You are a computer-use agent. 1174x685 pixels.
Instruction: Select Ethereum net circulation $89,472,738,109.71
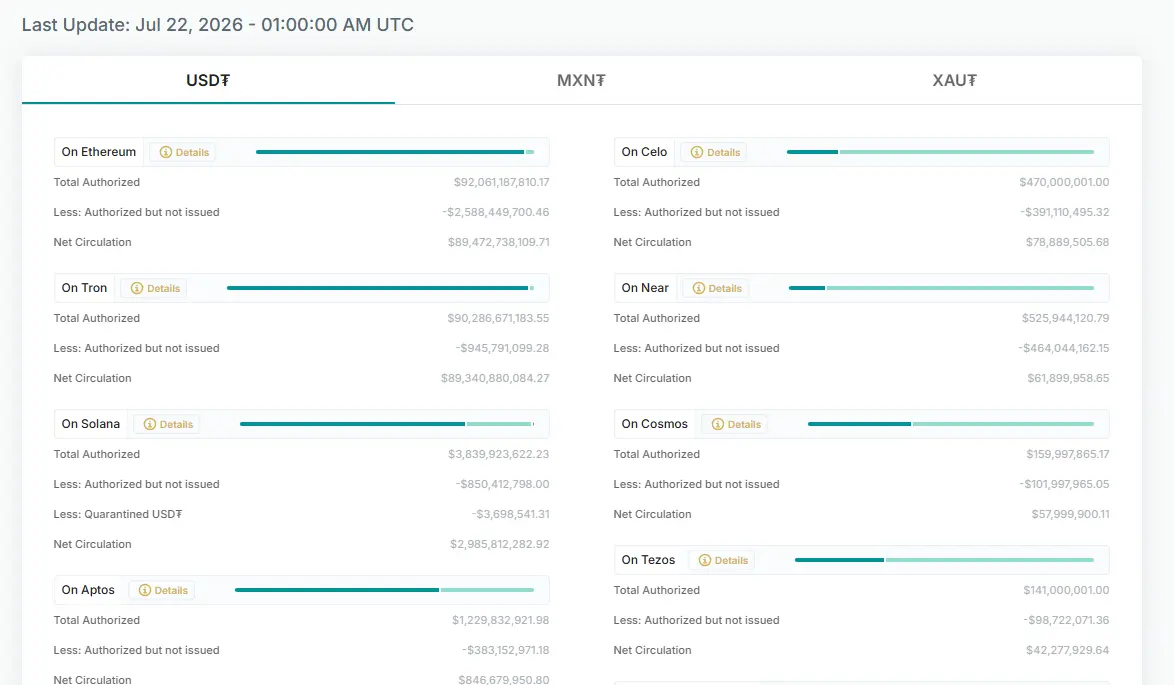pyautogui.click(x=499, y=243)
